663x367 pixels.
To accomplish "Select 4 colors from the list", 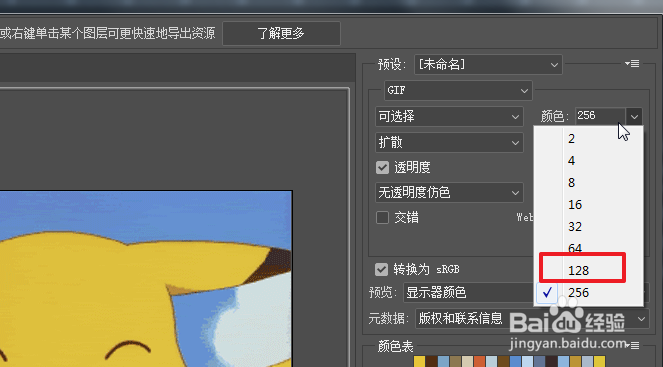I will pos(589,161).
